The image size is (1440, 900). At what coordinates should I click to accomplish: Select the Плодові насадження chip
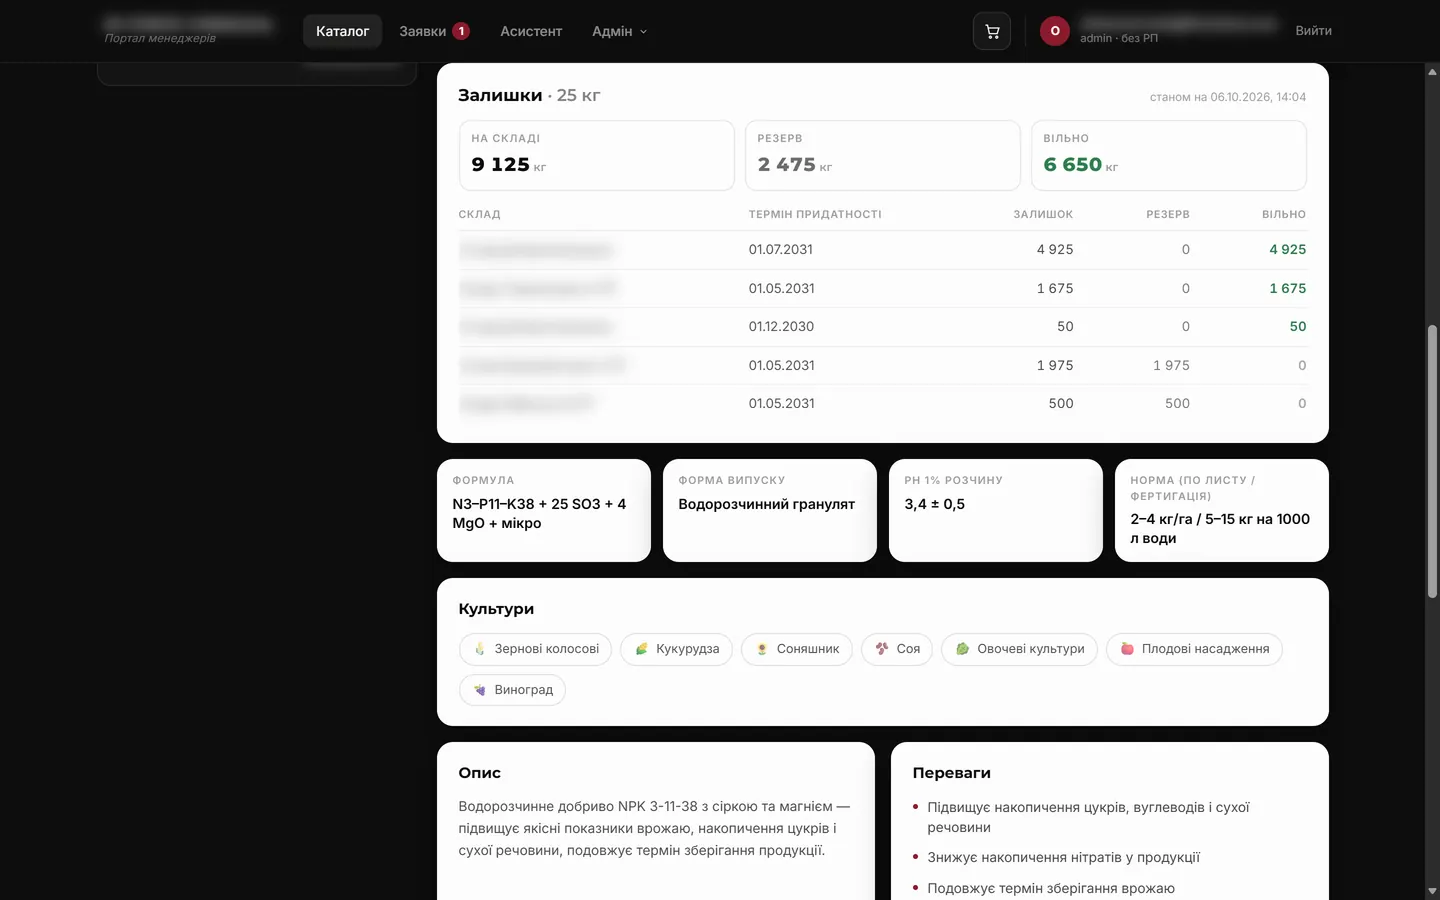coord(1194,649)
